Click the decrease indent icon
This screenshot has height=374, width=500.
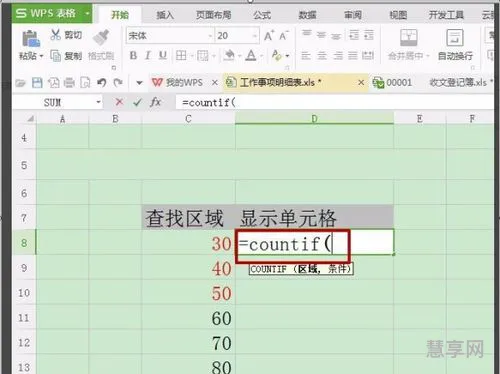354,35
